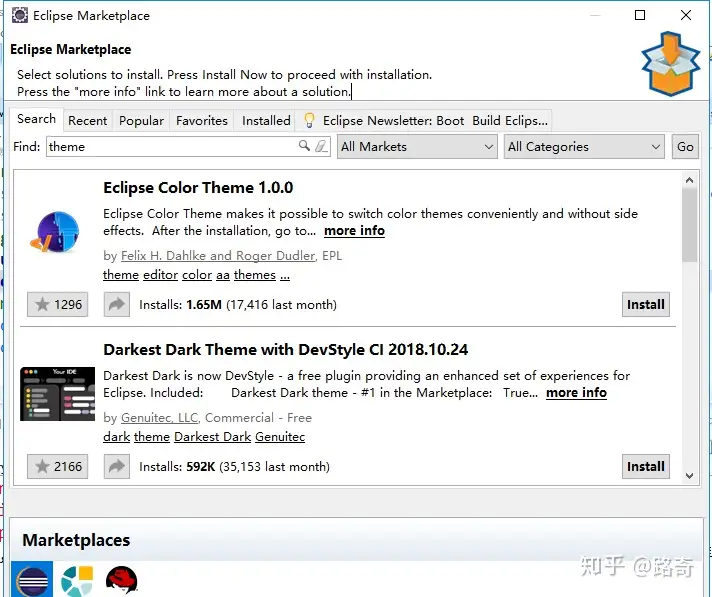Click the 'Darkest Dark' tag link
This screenshot has height=597, width=712.
pos(213,437)
